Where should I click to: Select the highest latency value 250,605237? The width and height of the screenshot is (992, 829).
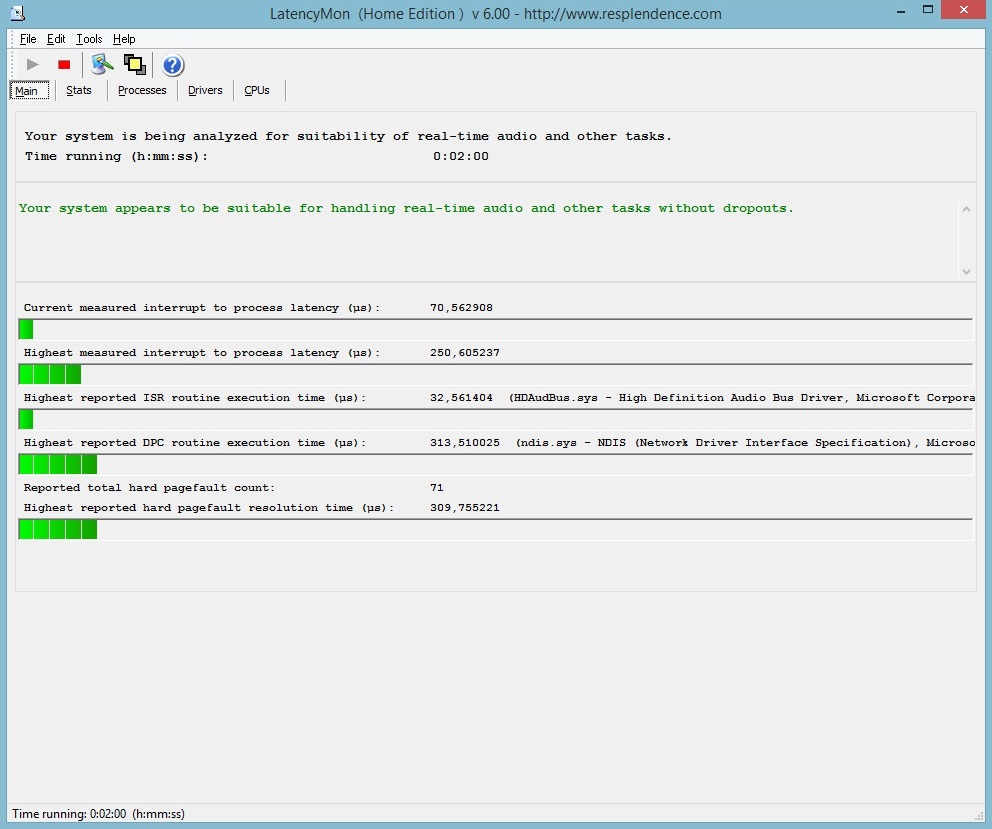(464, 352)
